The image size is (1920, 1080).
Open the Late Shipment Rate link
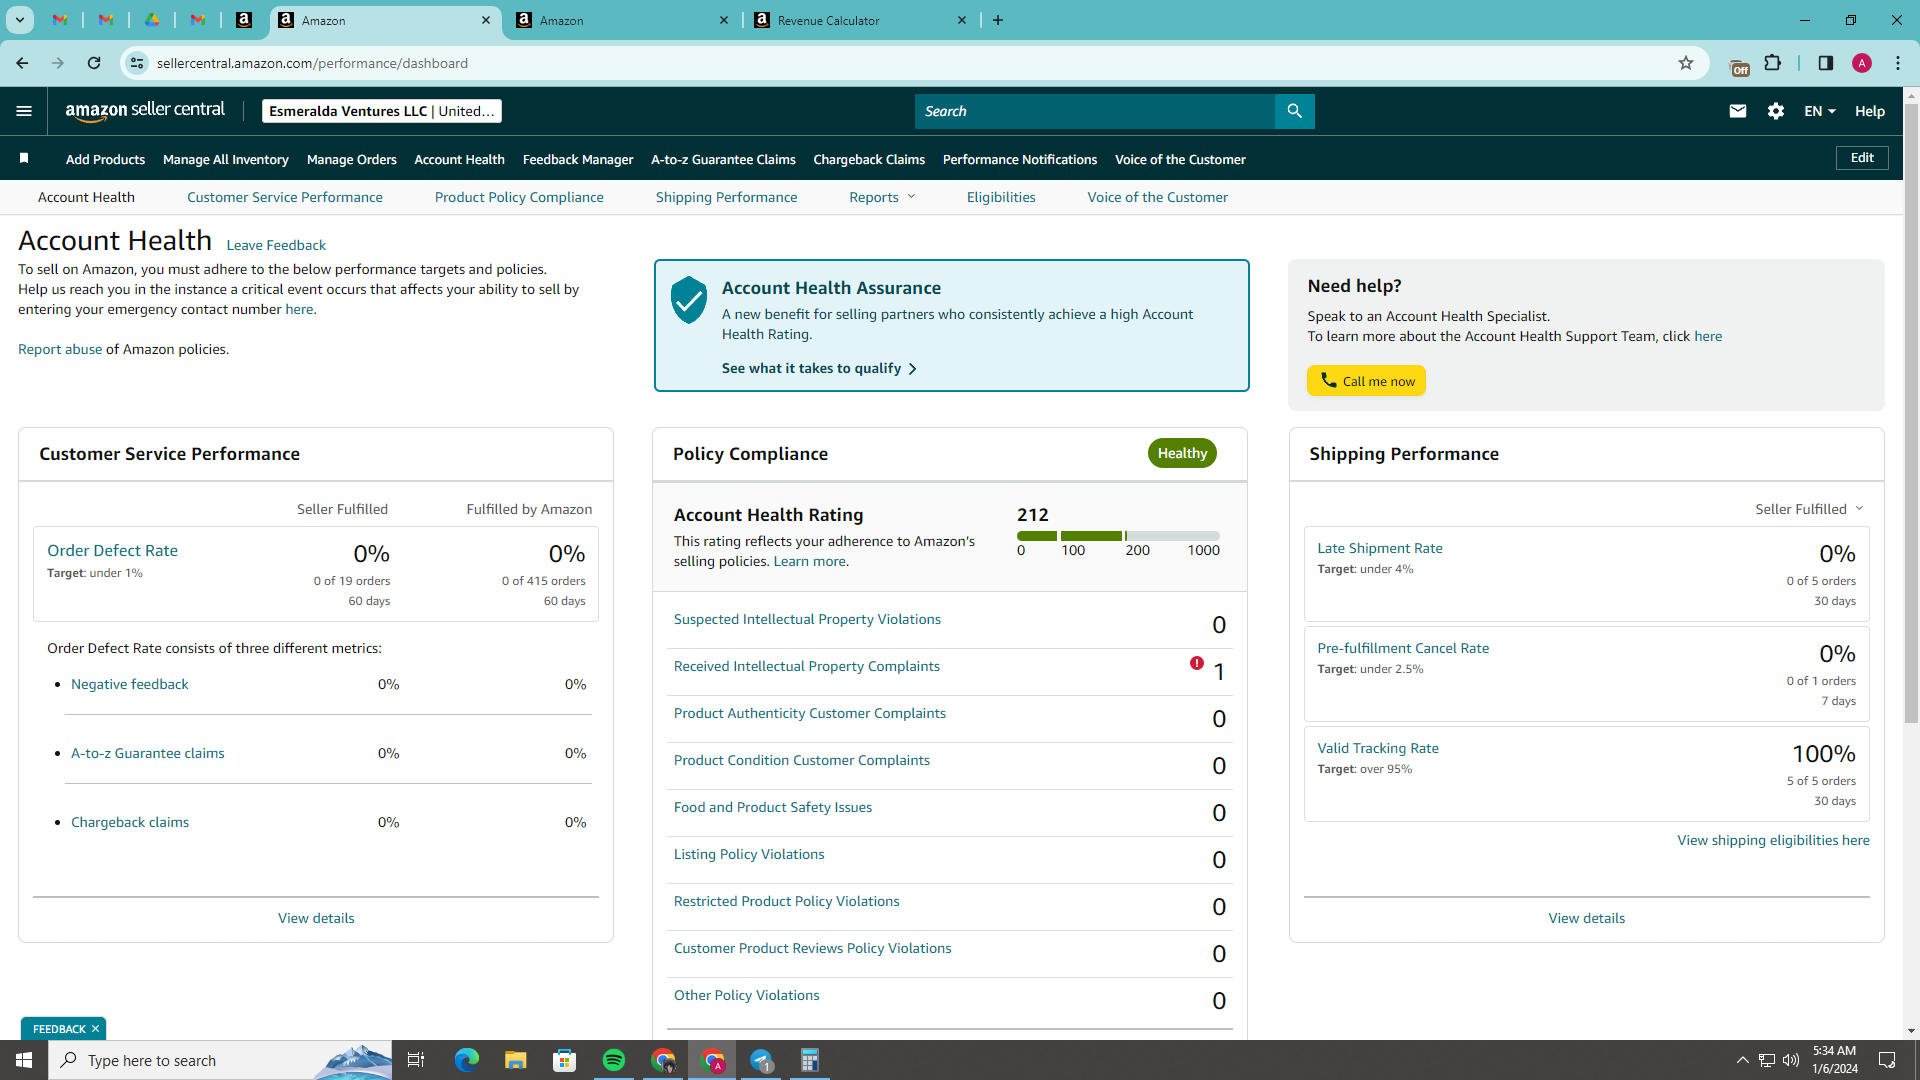1379,548
